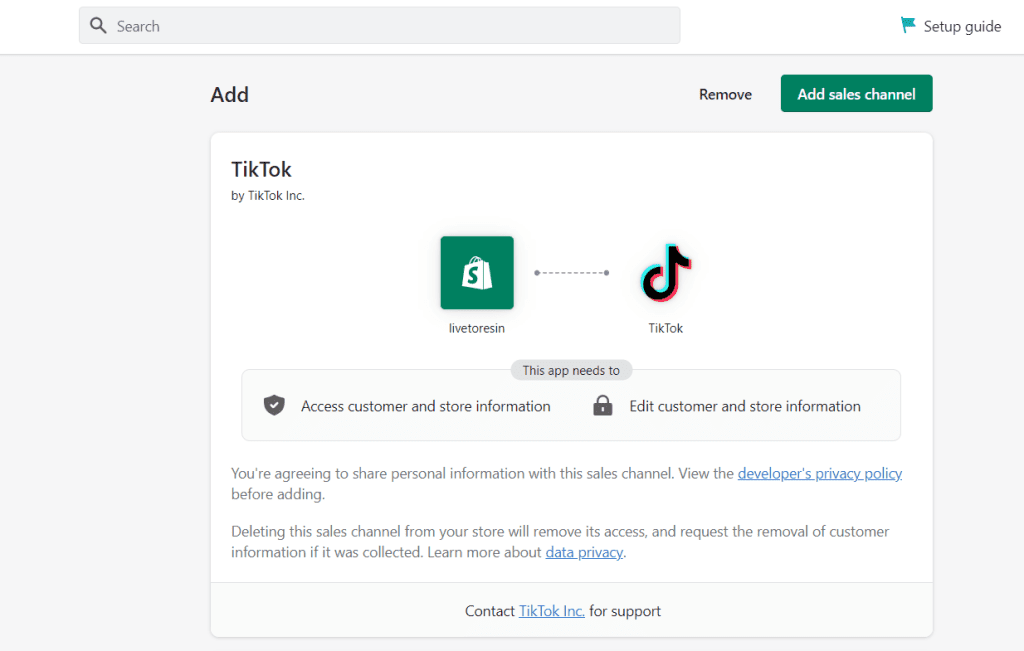The height and width of the screenshot is (651, 1024).
Task: Click the Setup guide flag icon
Action: [x=908, y=25]
